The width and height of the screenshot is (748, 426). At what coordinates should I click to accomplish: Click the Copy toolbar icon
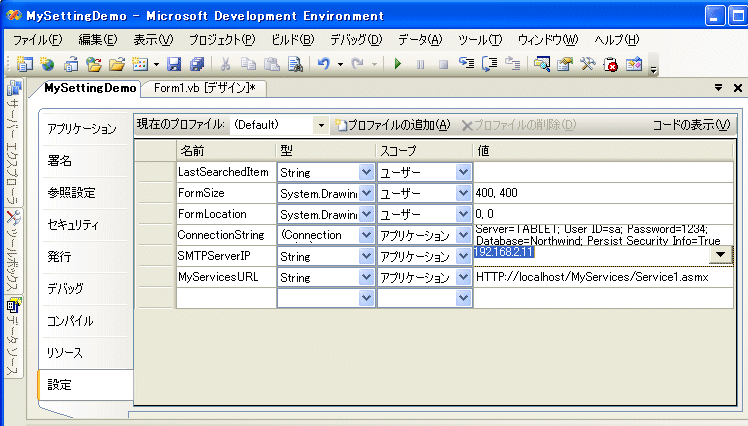point(248,64)
